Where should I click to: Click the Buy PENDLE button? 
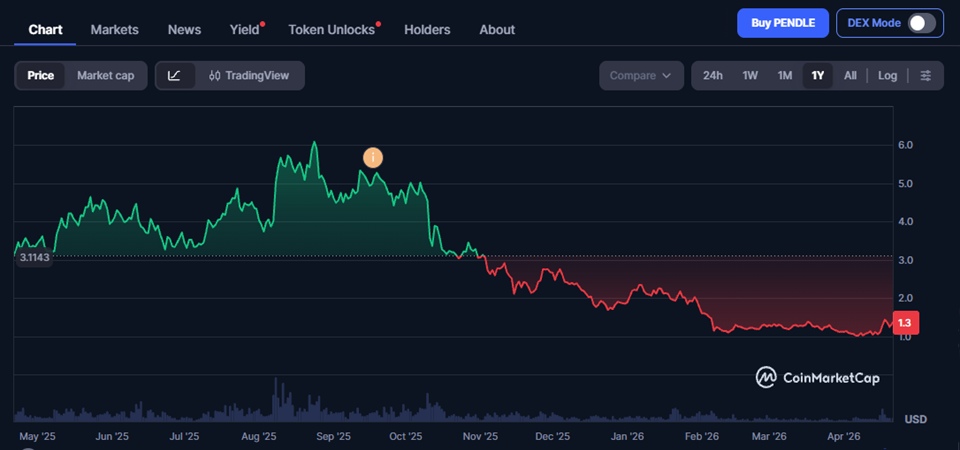pyautogui.click(x=783, y=23)
